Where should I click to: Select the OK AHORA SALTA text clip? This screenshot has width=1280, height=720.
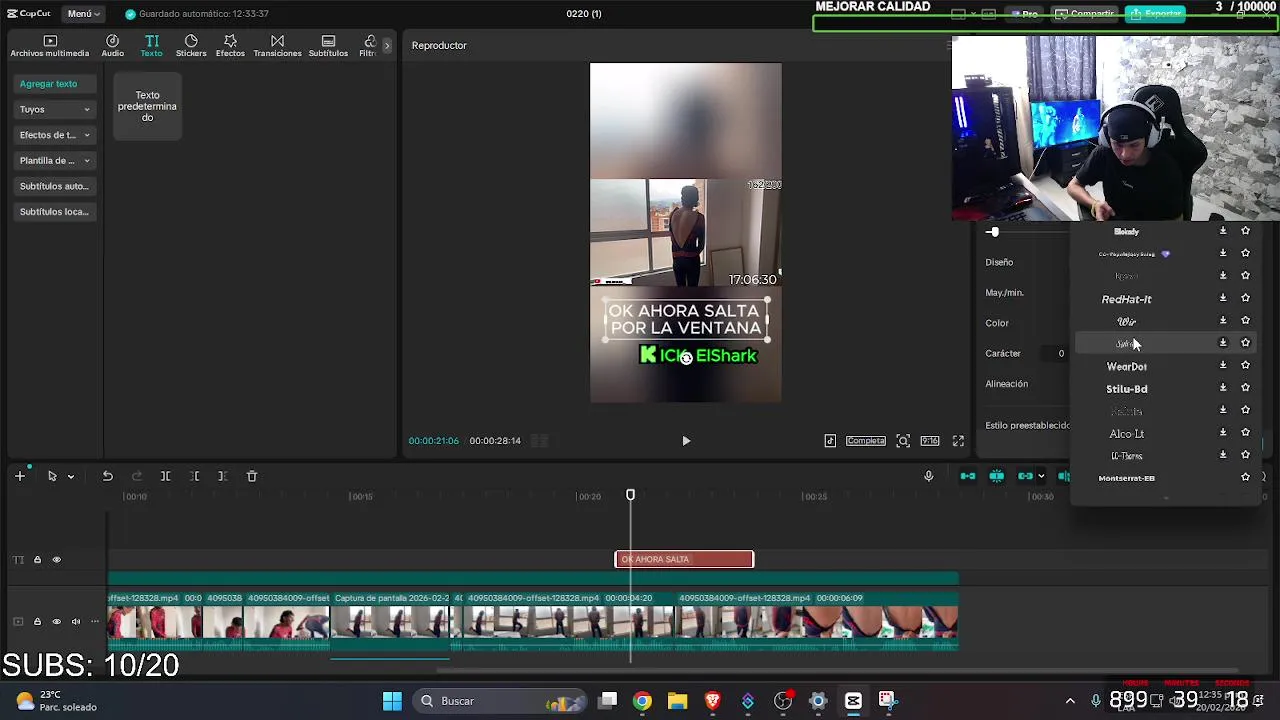(x=684, y=559)
